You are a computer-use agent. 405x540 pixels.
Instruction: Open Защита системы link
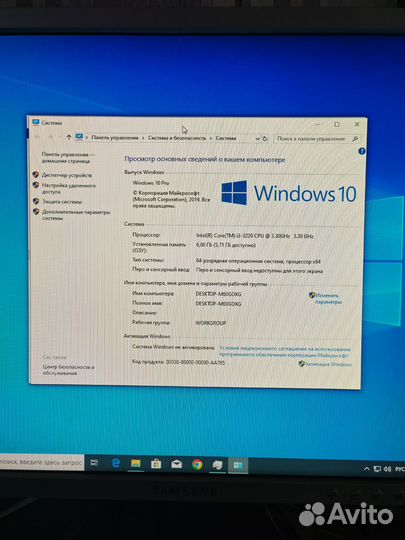coord(62,202)
